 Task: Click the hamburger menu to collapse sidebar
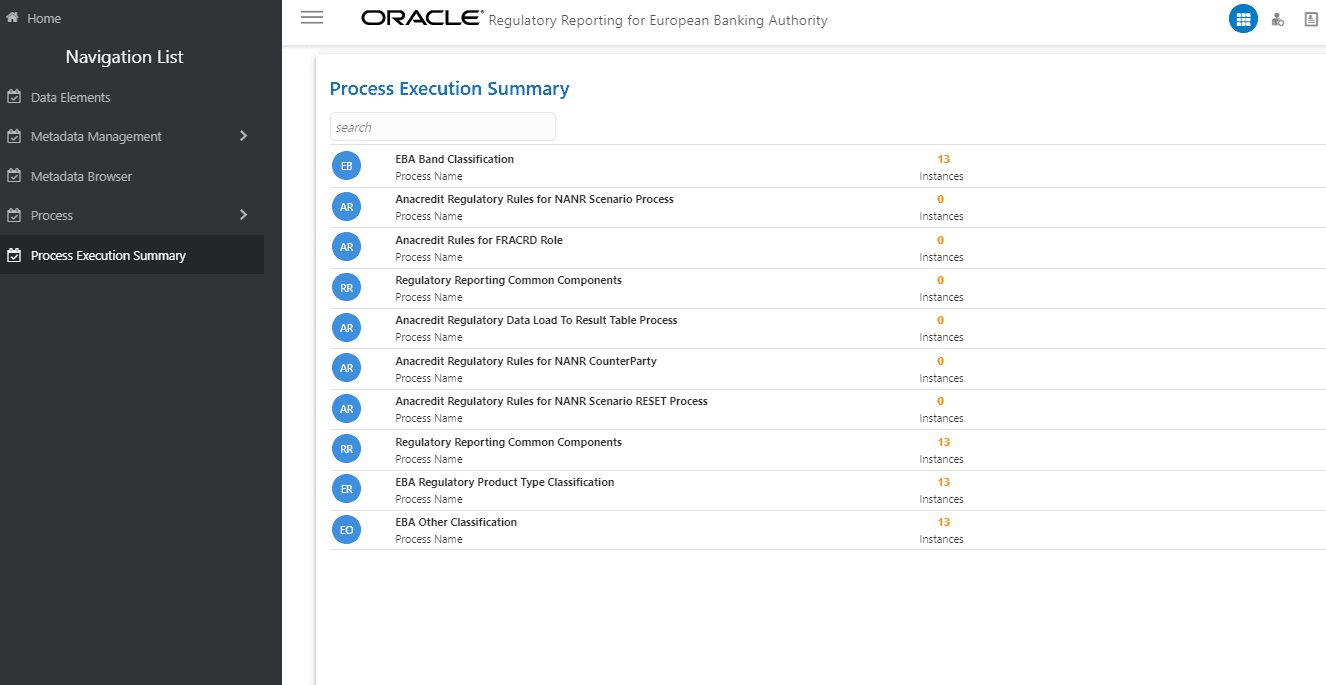312,17
